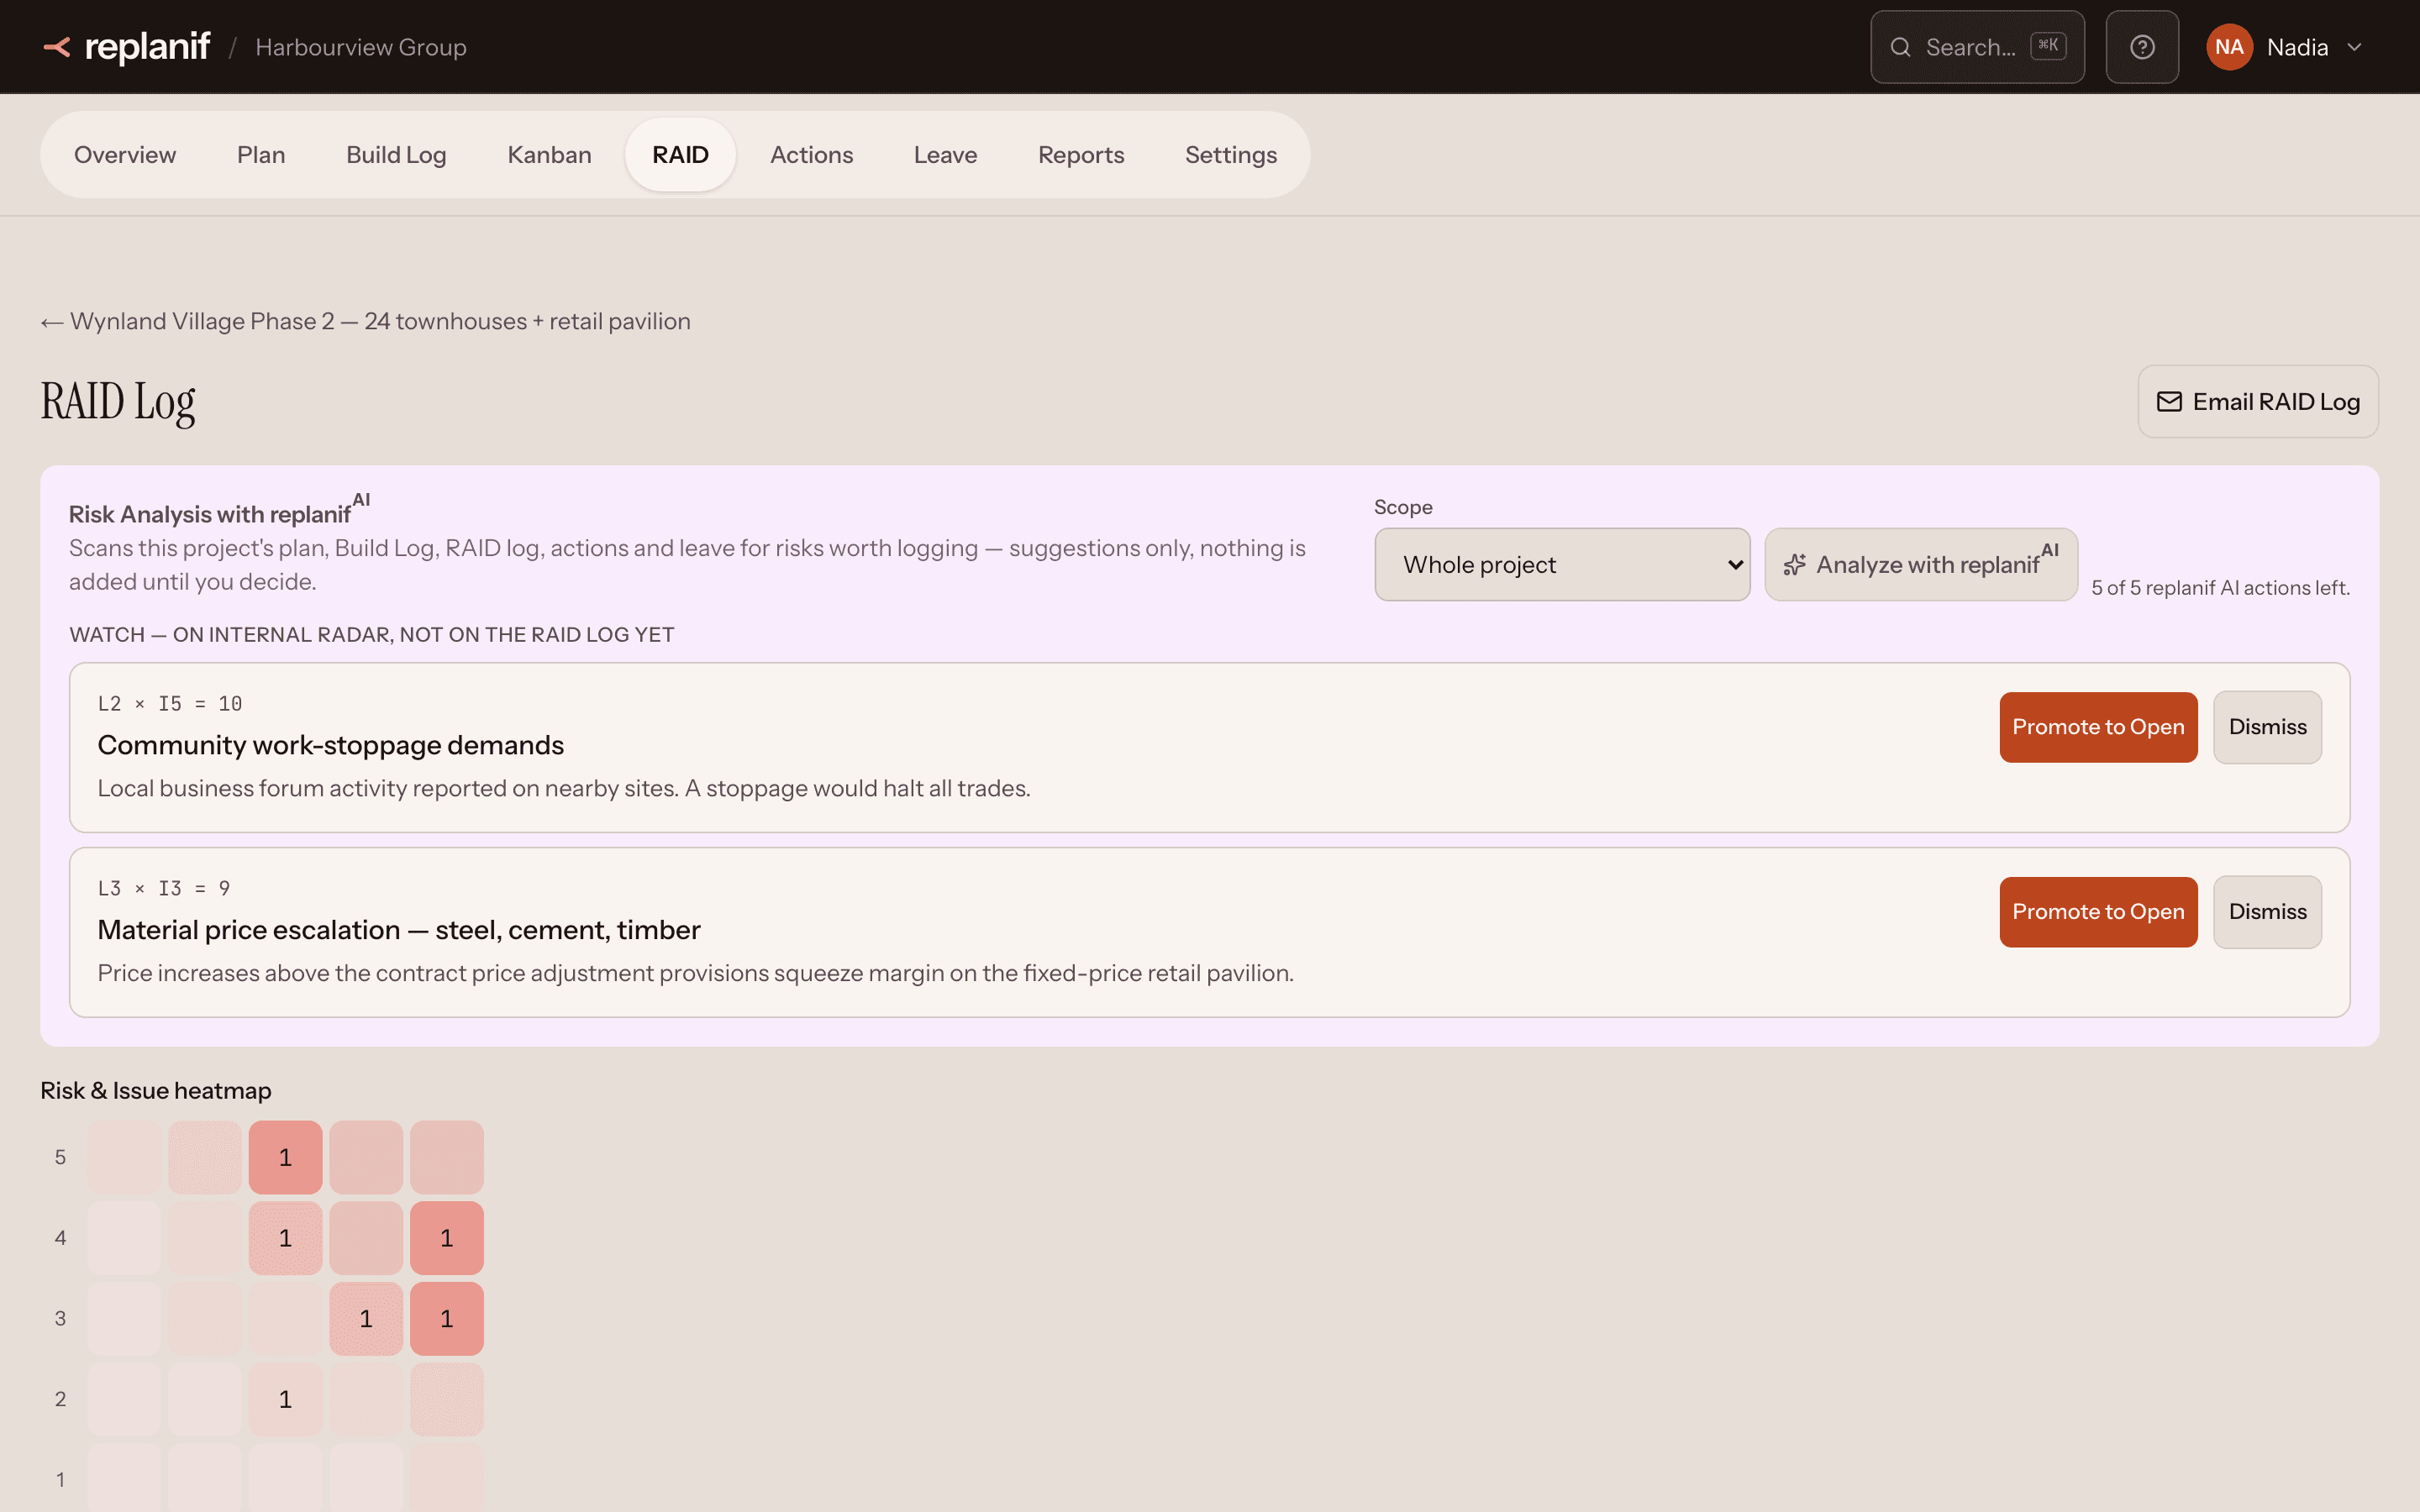Select the RAID tab
Image resolution: width=2420 pixels, height=1512 pixels.
(x=680, y=155)
